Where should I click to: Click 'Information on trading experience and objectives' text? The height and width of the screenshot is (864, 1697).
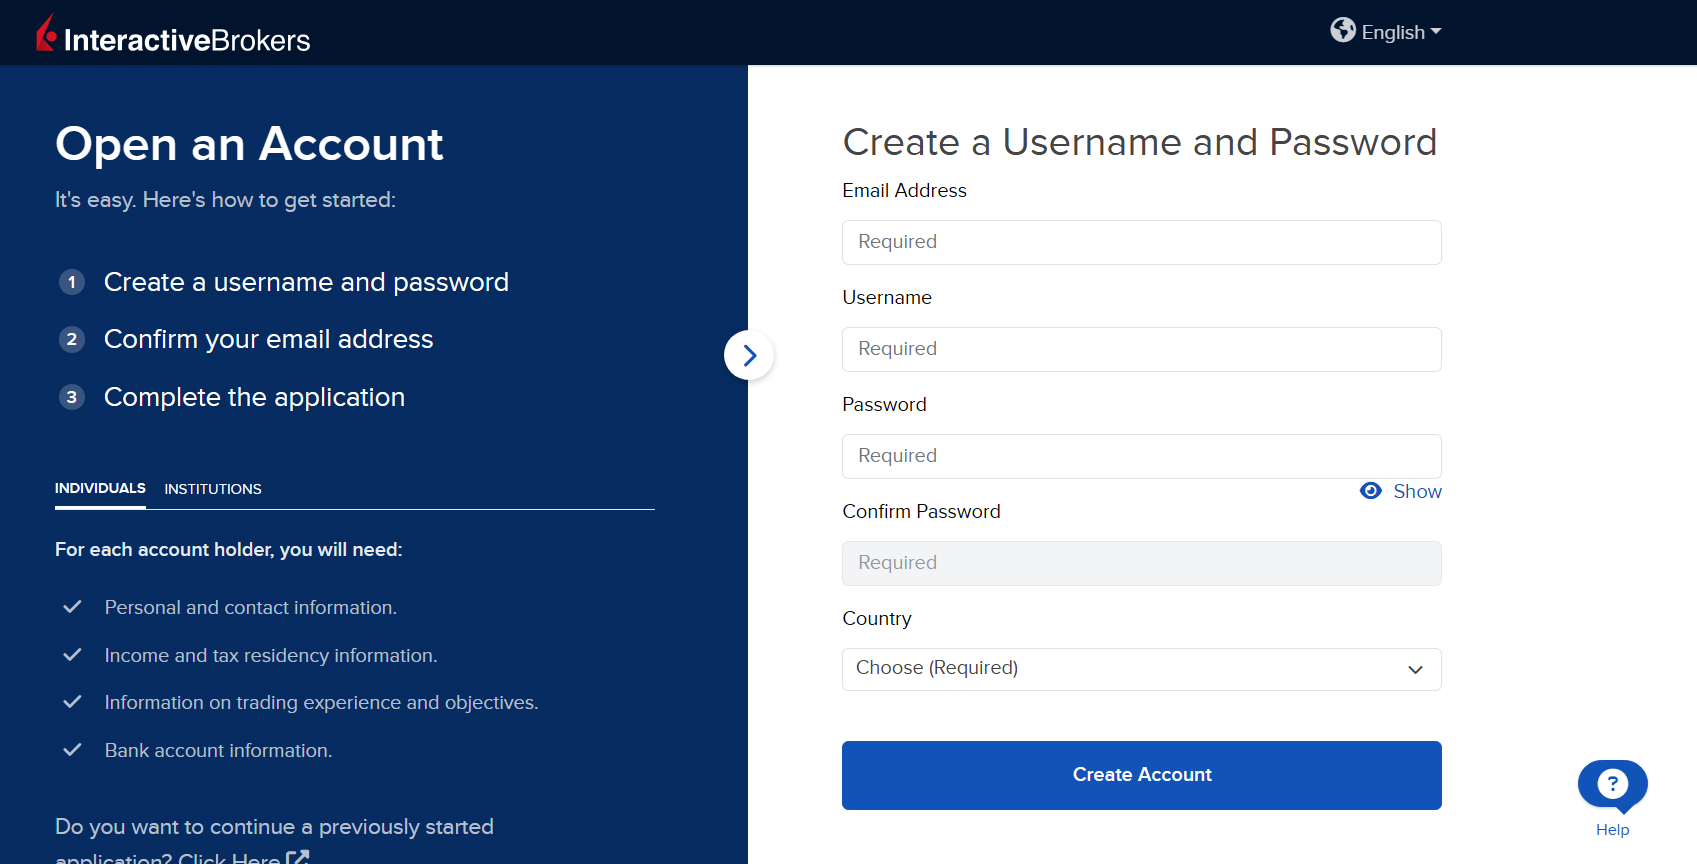point(321,703)
